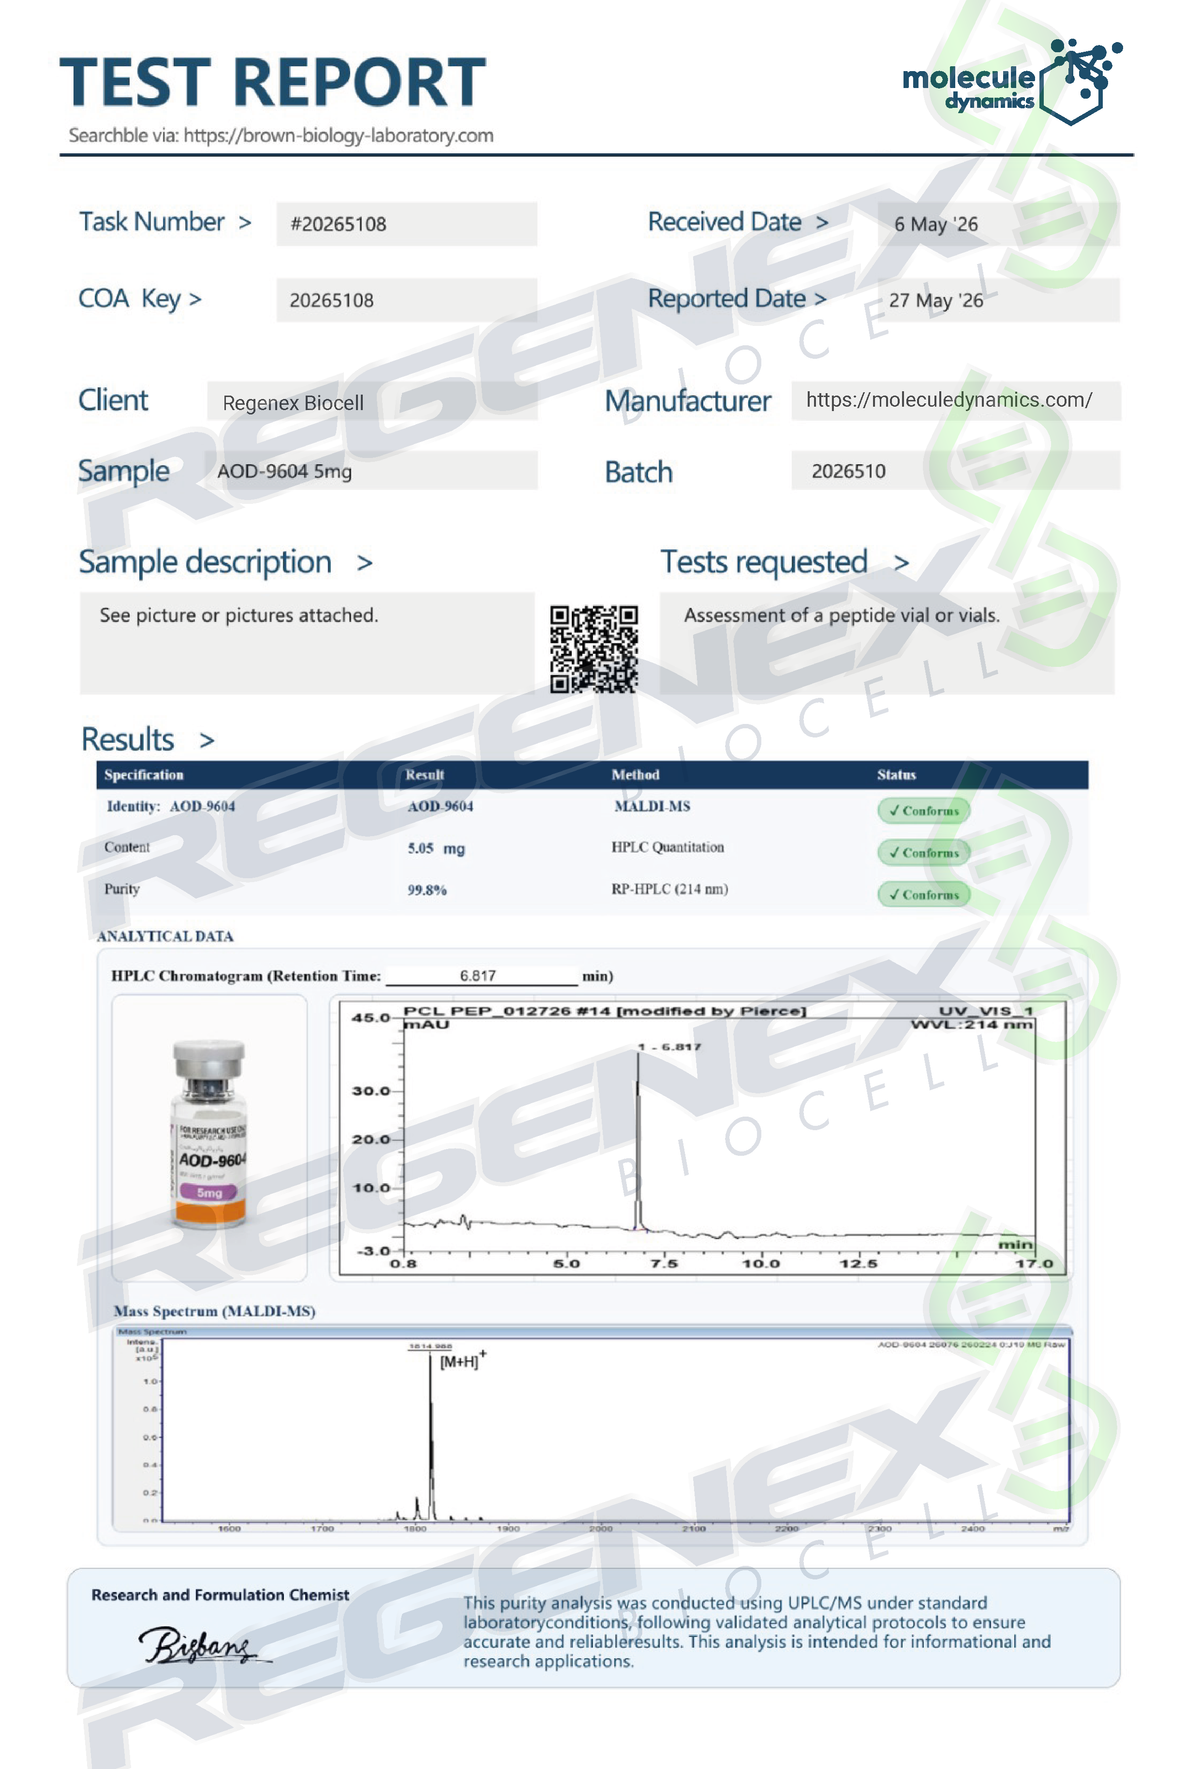
Task: Click the HPLC Quantitation method cell
Action: [668, 847]
